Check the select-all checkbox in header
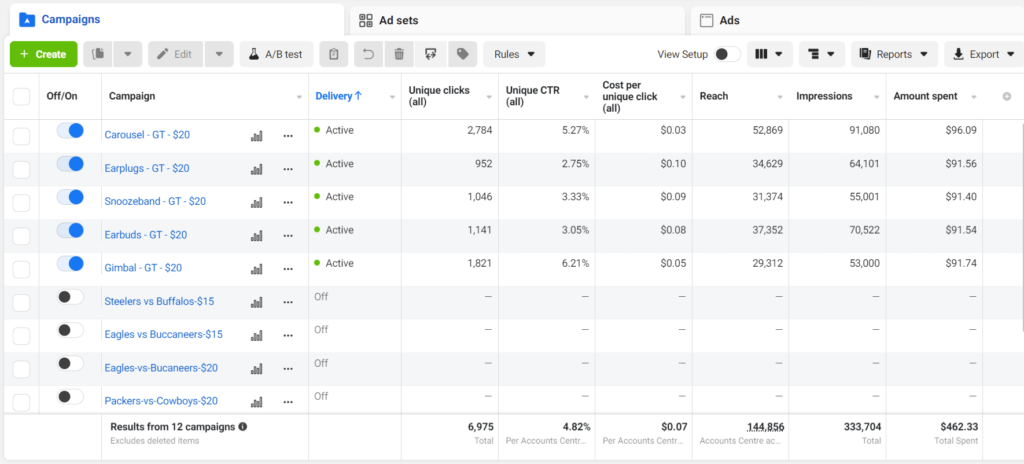This screenshot has width=1024, height=464. [21, 96]
